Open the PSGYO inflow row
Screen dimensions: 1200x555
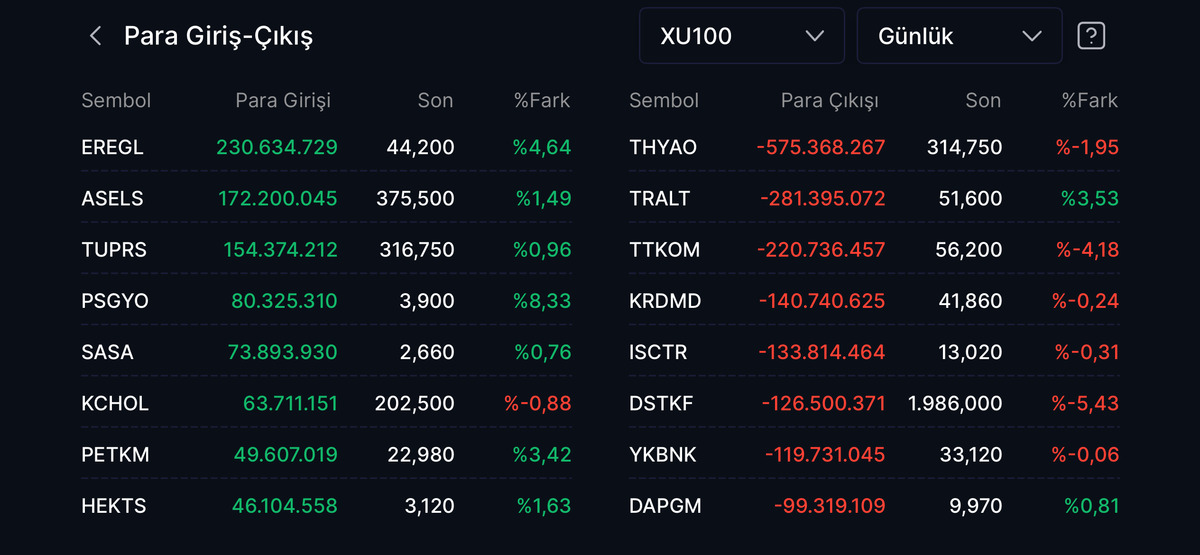326,301
